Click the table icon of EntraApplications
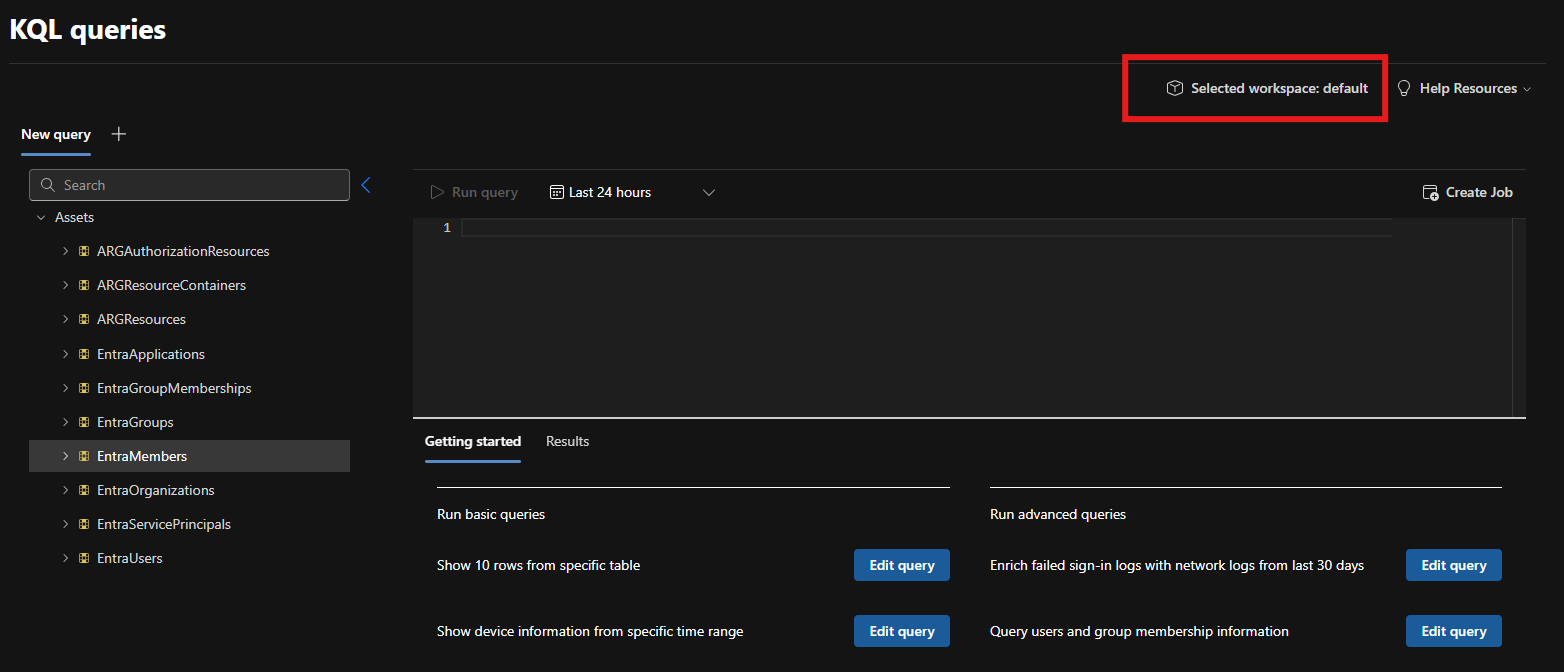Screen dimensions: 1564x672 point(85,354)
